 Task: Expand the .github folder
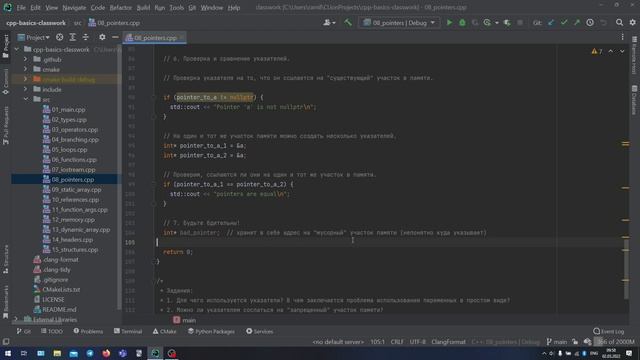tap(25, 60)
